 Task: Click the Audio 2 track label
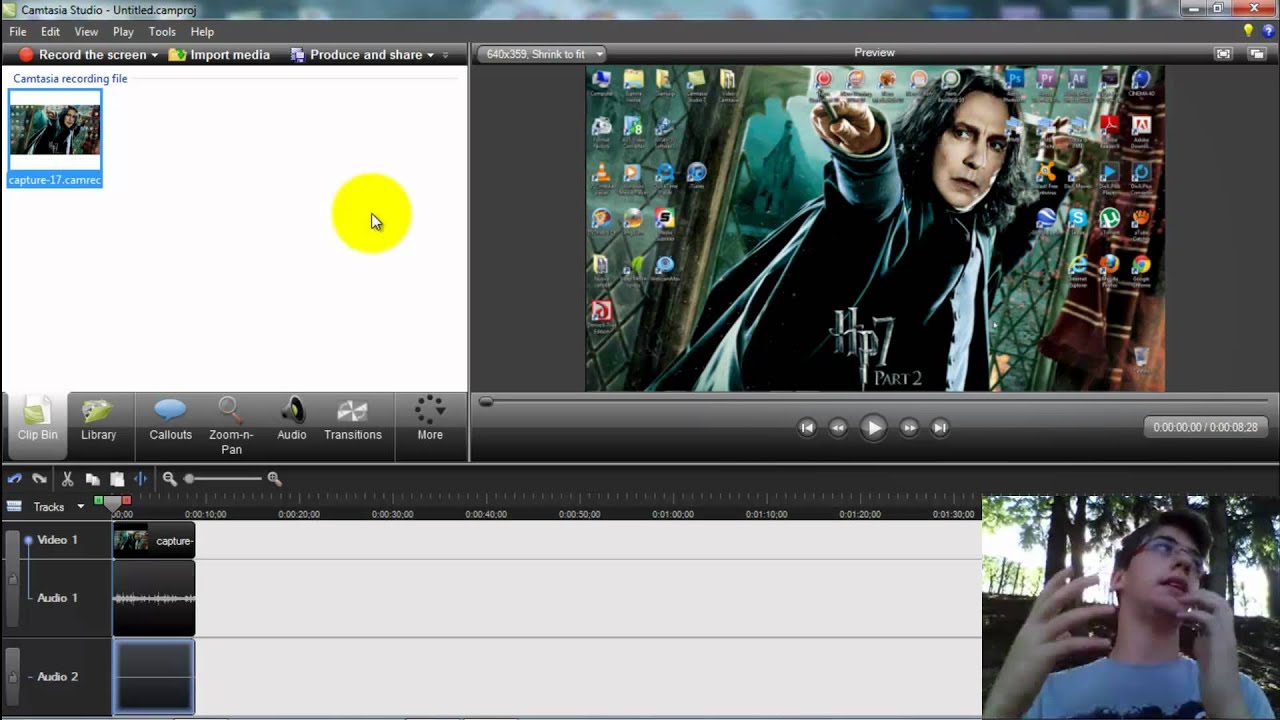tap(57, 677)
